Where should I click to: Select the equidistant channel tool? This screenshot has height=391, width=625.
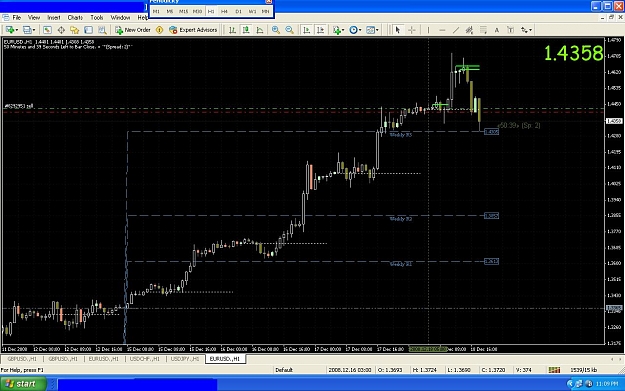tap(470, 30)
